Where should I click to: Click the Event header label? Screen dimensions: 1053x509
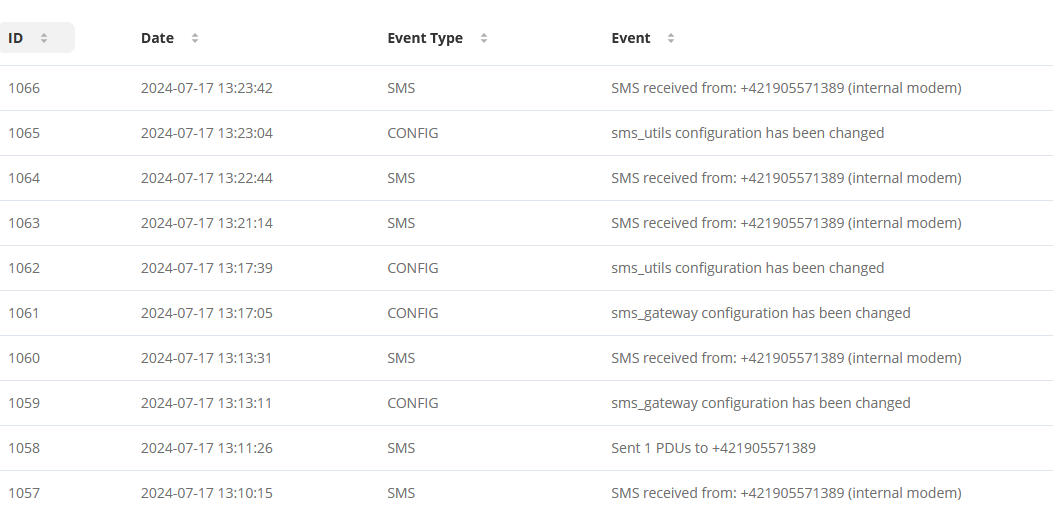coord(631,38)
